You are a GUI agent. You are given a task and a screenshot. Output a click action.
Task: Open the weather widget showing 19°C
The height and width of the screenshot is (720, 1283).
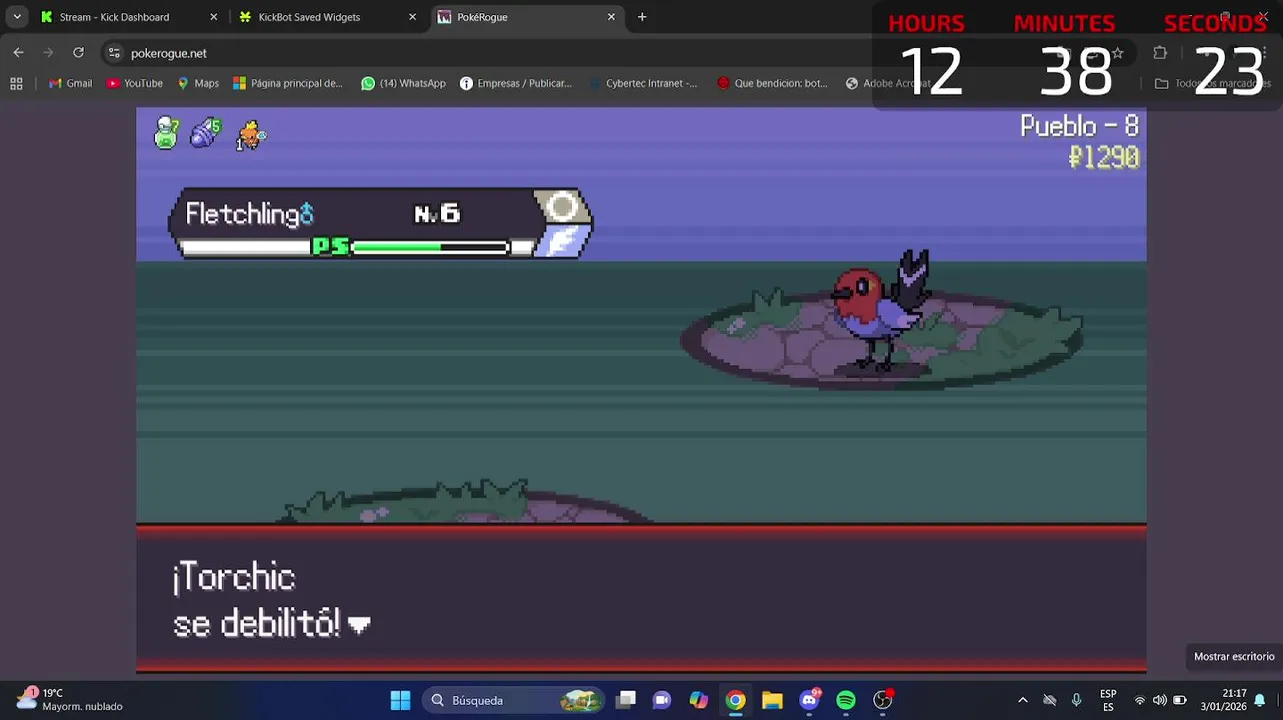tap(70, 700)
